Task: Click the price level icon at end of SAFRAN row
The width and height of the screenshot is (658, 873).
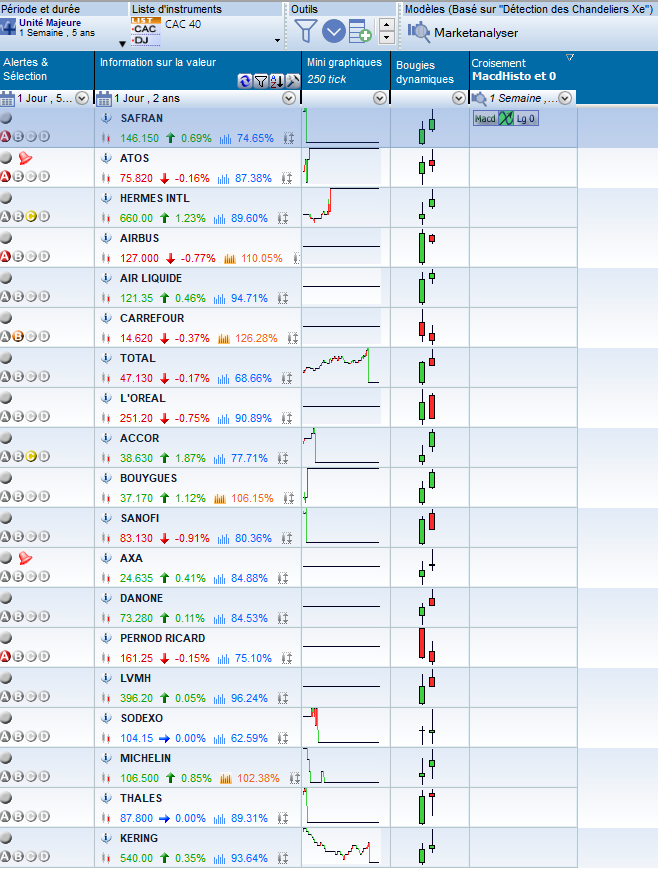Action: 288,138
